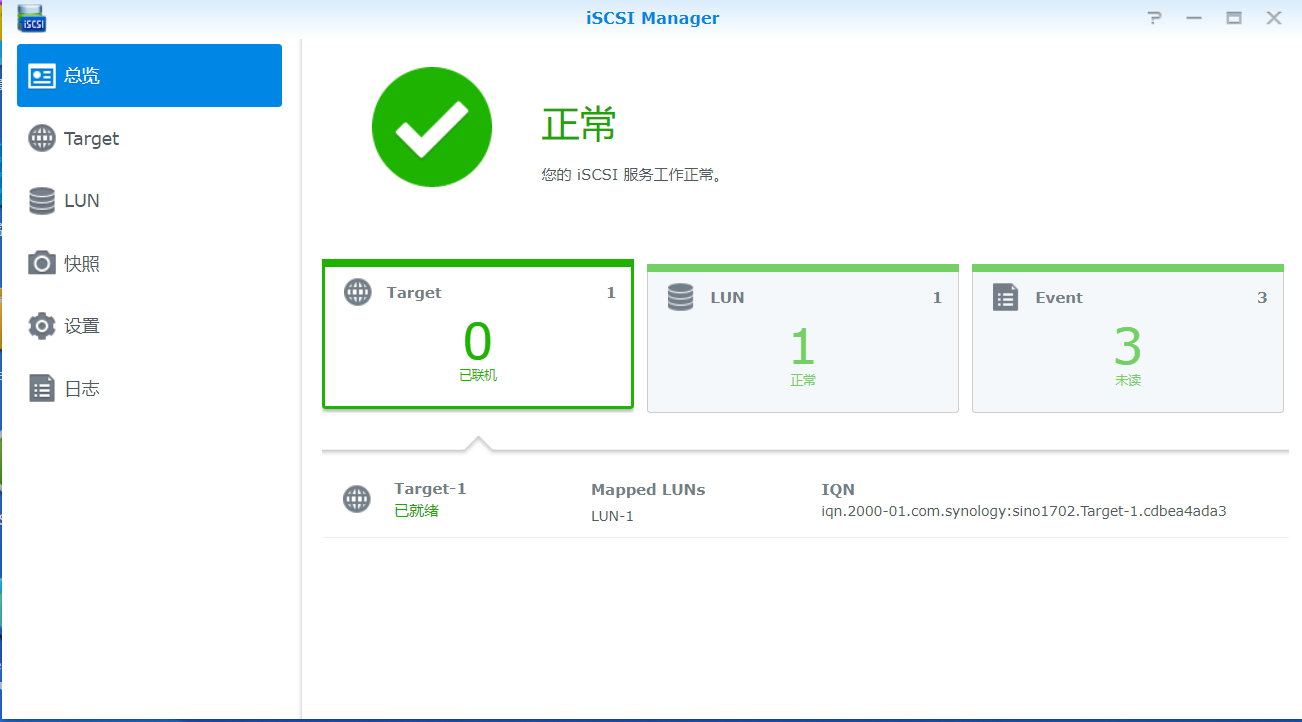This screenshot has height=722, width=1302.
Task: Click the LUN disk stack icon in sidebar
Action: pos(42,201)
